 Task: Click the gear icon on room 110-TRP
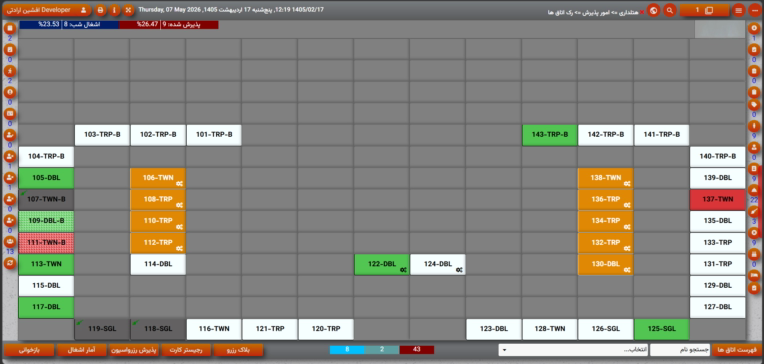tap(179, 227)
